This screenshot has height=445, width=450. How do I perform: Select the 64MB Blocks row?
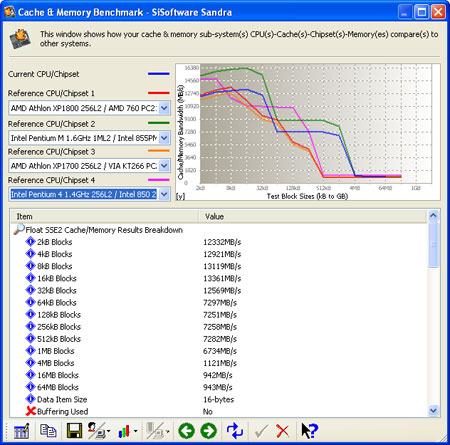[x=218, y=387]
